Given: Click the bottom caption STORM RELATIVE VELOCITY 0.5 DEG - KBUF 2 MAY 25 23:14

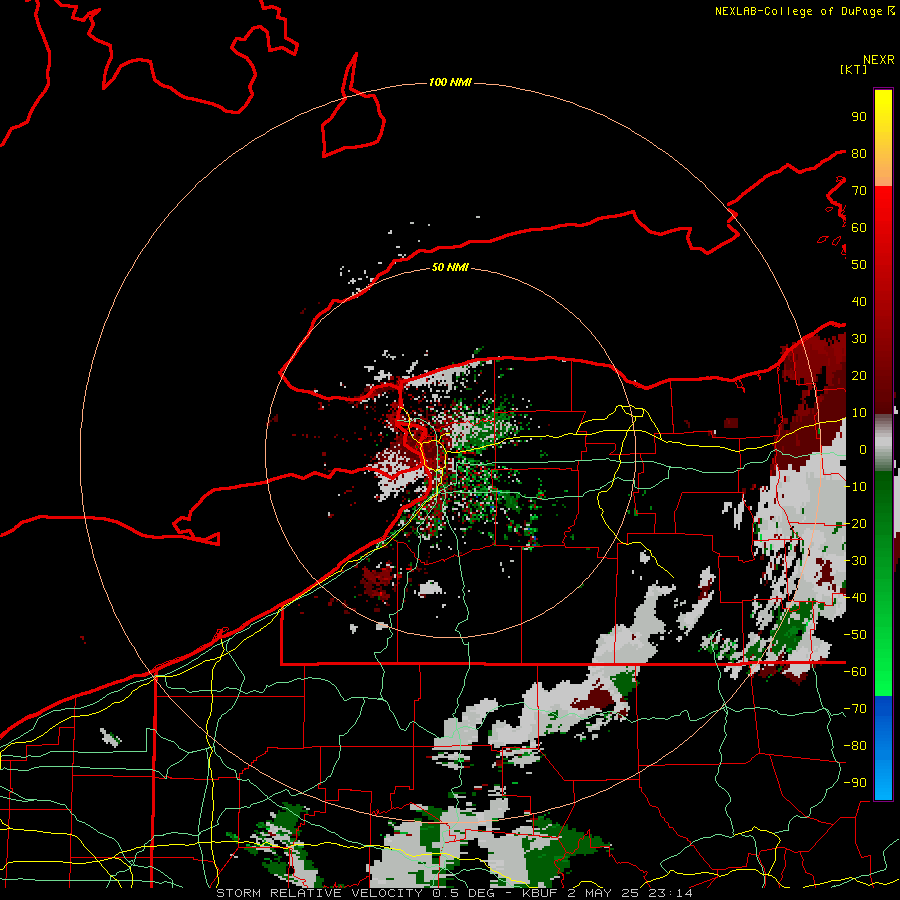Looking at the screenshot, I should (x=454, y=893).
